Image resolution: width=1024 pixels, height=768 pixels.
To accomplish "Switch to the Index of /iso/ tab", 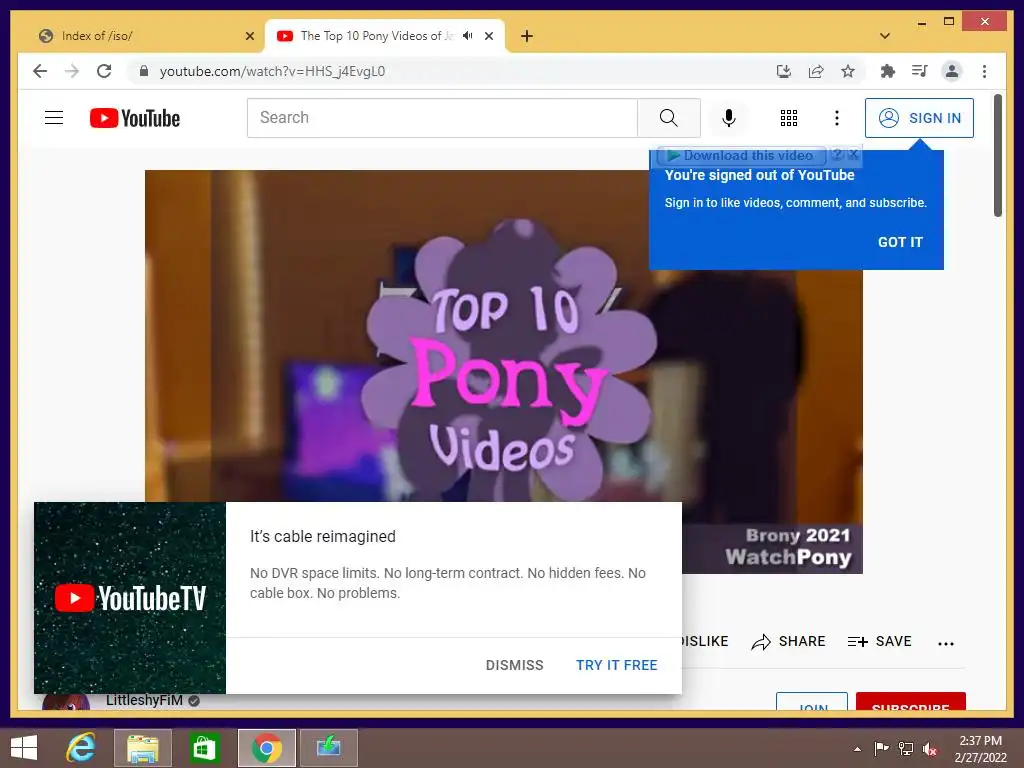I will (x=146, y=36).
